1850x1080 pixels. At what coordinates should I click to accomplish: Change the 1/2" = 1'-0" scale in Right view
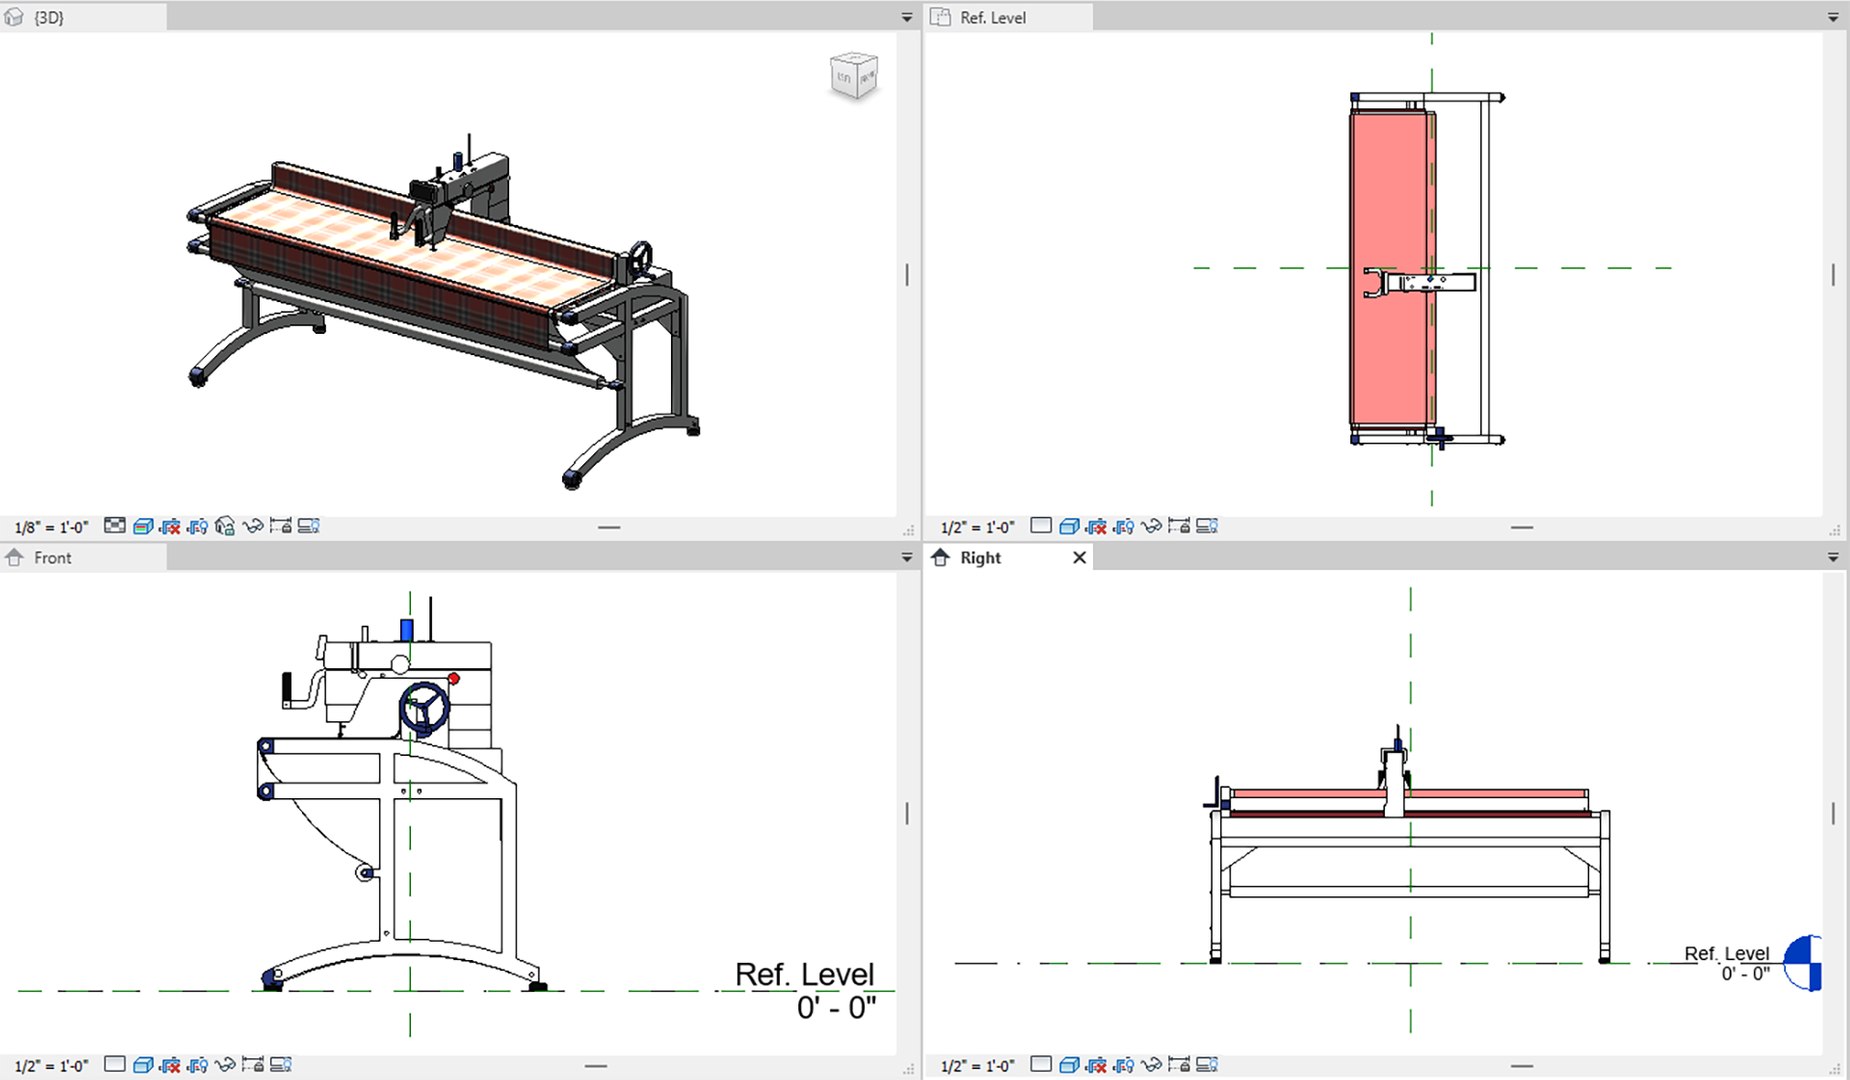coord(978,1066)
